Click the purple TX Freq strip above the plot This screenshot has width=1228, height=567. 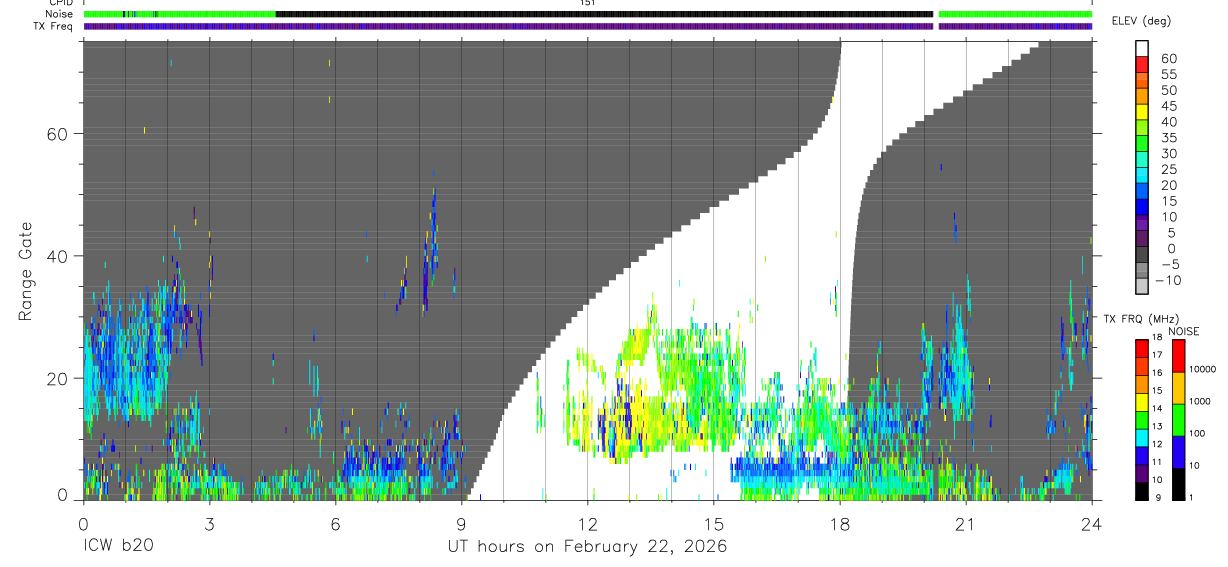588,26
